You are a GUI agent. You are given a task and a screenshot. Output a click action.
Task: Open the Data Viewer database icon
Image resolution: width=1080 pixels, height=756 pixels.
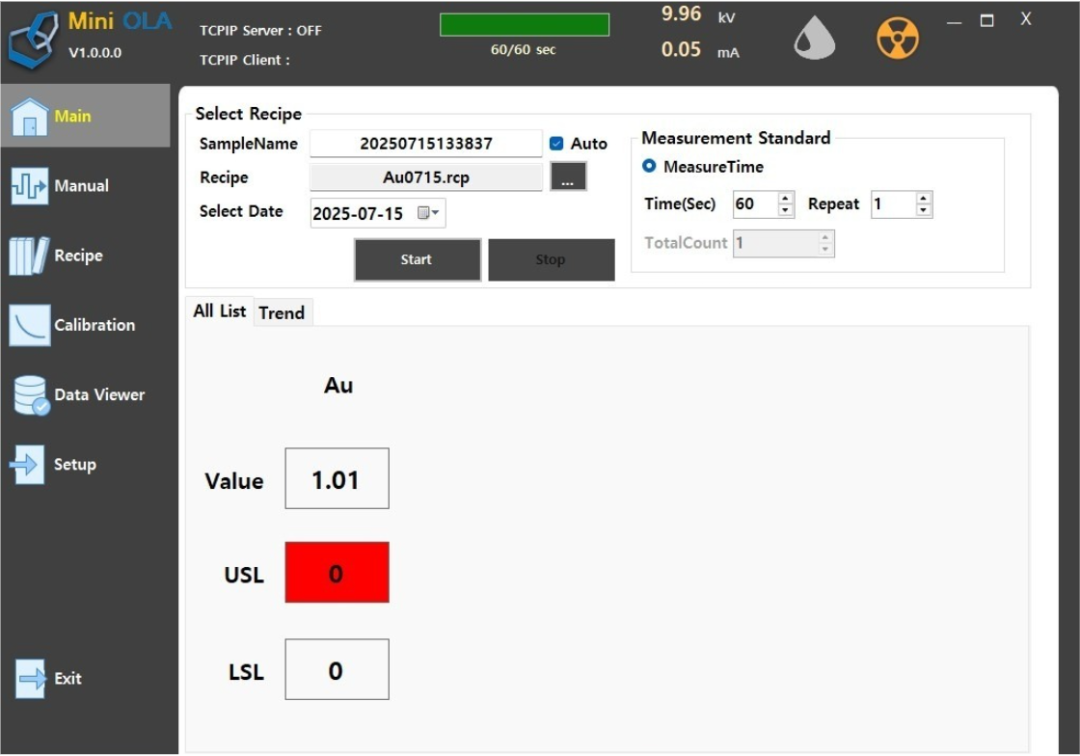click(x=31, y=395)
